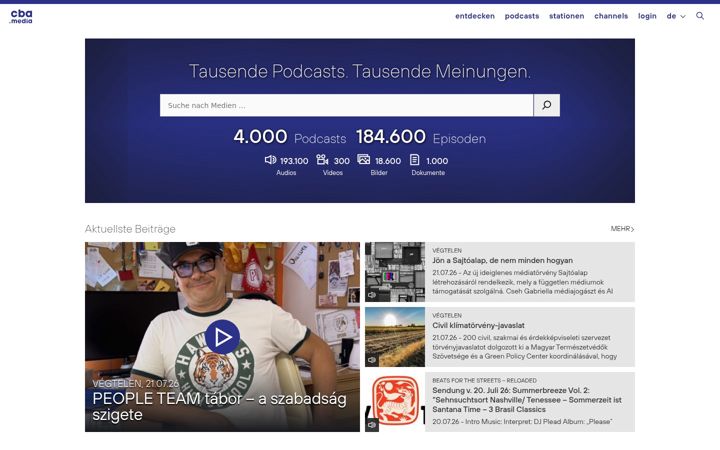Image resolution: width=720 pixels, height=450 pixels.
Task: Open the entdecken menu
Action: [x=475, y=16]
